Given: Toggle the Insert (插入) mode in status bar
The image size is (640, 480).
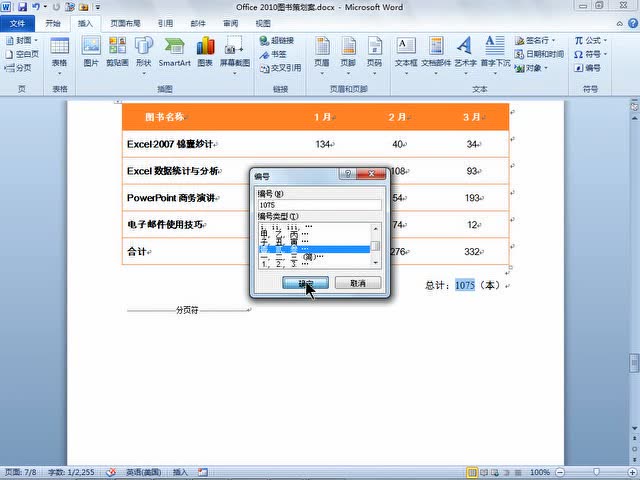Looking at the screenshot, I should (180, 472).
